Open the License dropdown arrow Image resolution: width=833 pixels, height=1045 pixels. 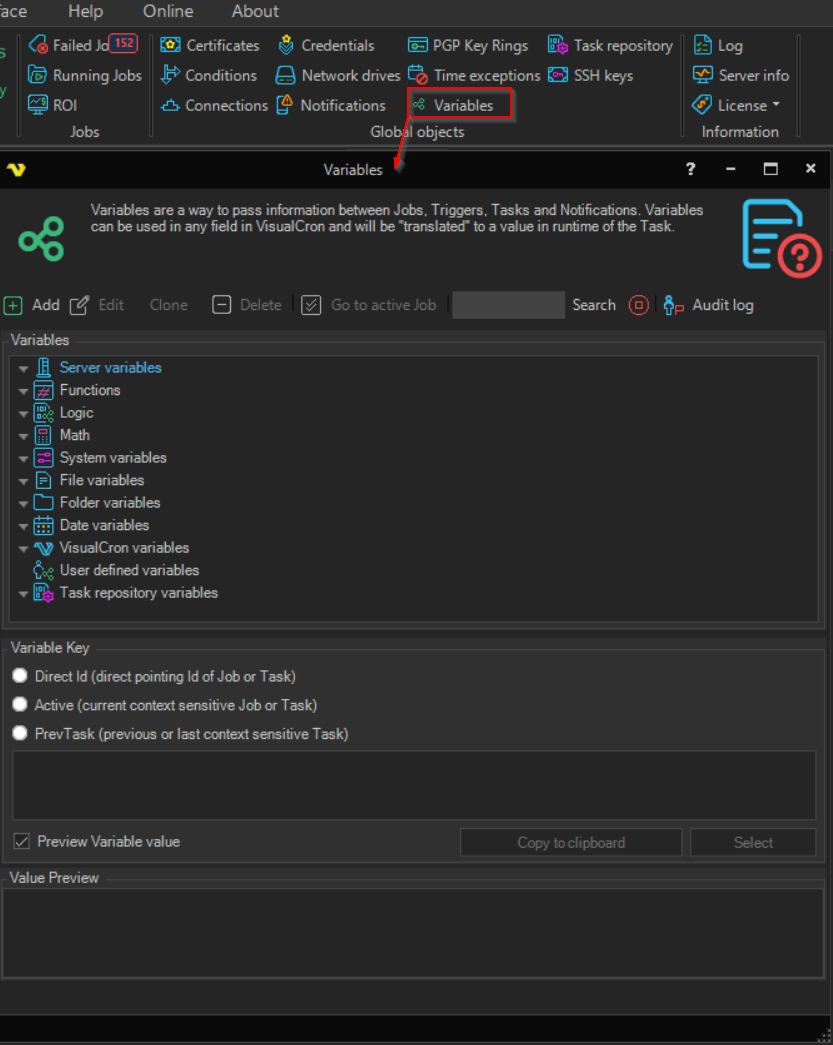tap(776, 105)
